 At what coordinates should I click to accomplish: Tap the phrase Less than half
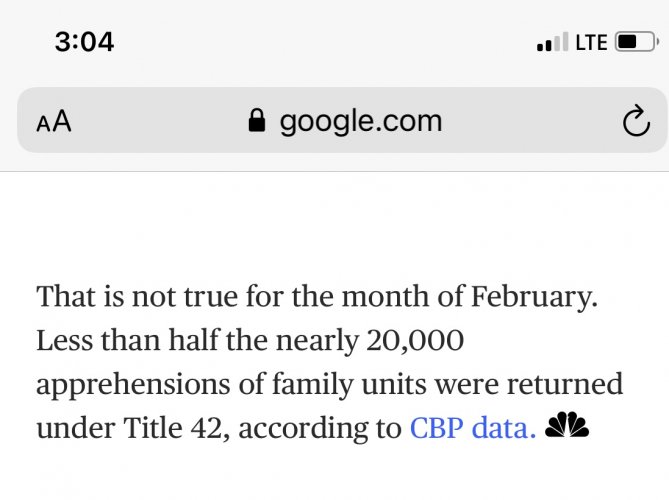128,340
